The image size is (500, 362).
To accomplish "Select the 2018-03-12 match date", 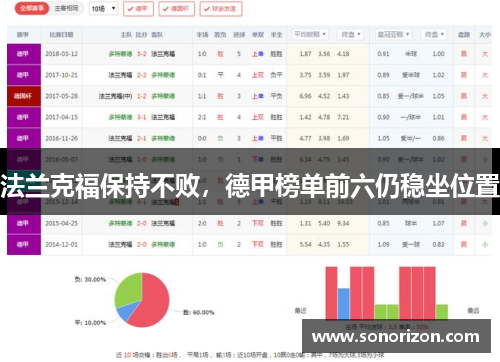I will pos(61,54).
